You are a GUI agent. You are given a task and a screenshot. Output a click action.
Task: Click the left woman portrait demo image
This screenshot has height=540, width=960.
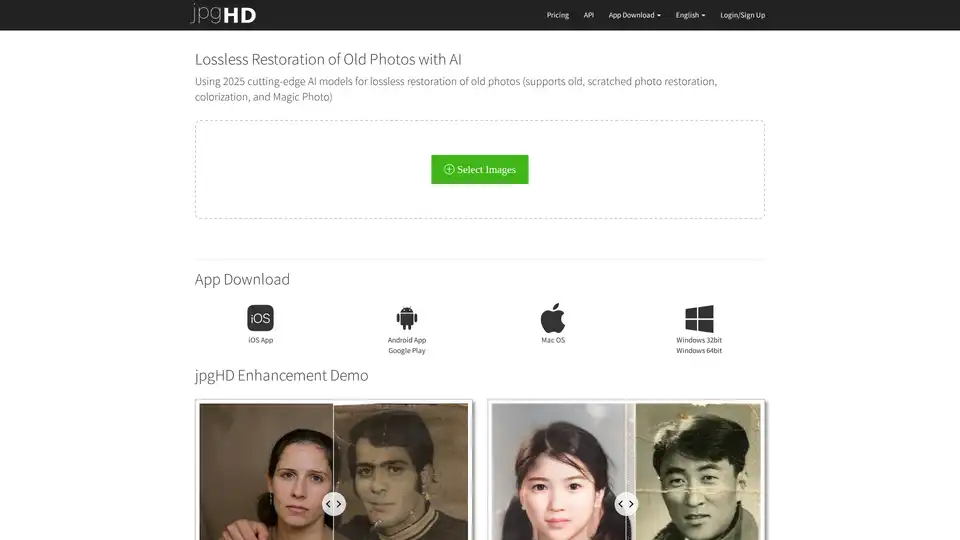pyautogui.click(x=265, y=470)
